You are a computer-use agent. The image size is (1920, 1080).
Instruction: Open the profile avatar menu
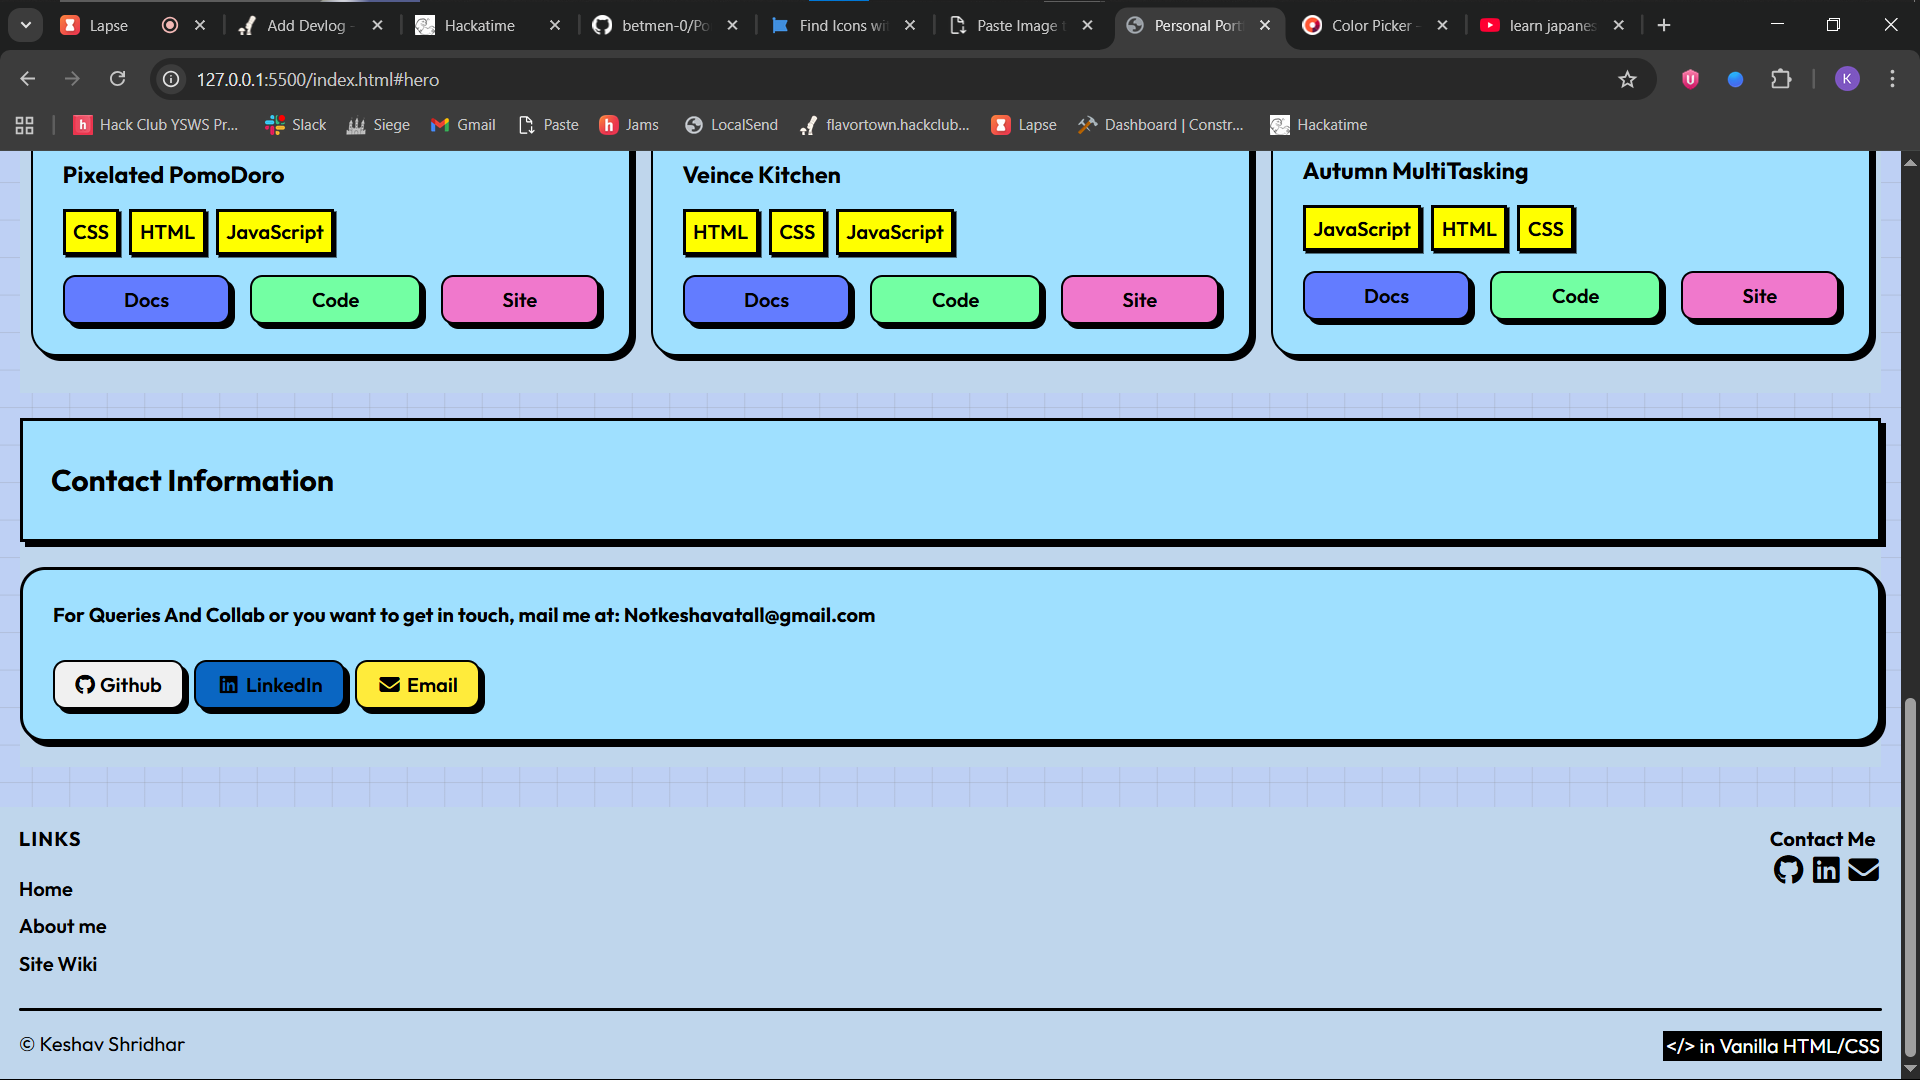tap(1847, 79)
